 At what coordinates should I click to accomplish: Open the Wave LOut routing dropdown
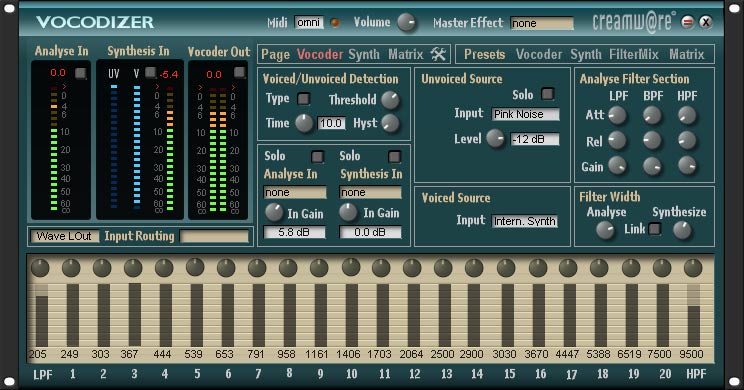pyautogui.click(x=65, y=236)
